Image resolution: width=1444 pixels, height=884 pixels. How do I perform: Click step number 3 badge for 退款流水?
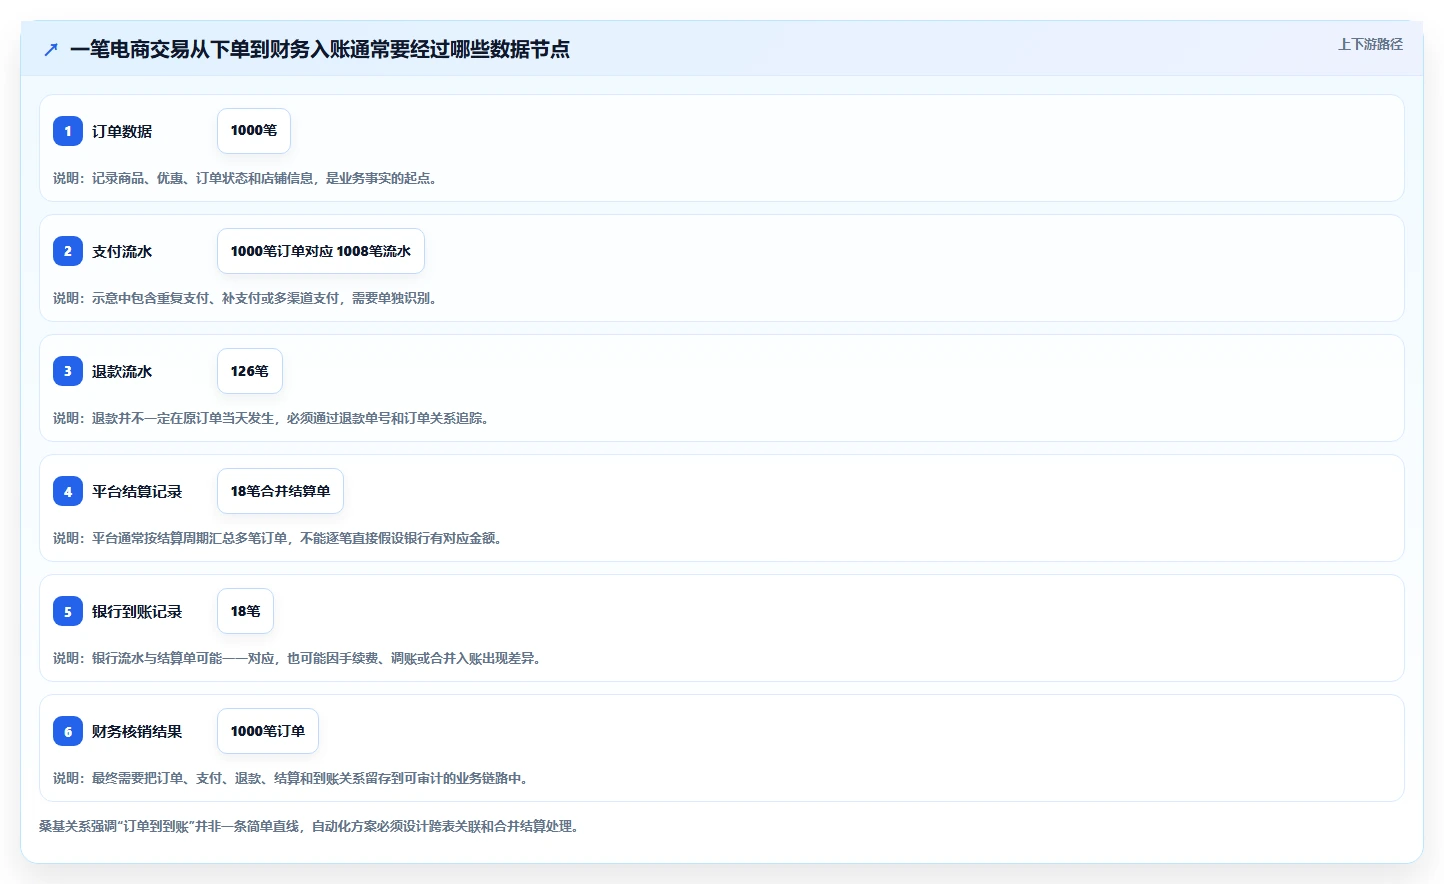(x=68, y=371)
